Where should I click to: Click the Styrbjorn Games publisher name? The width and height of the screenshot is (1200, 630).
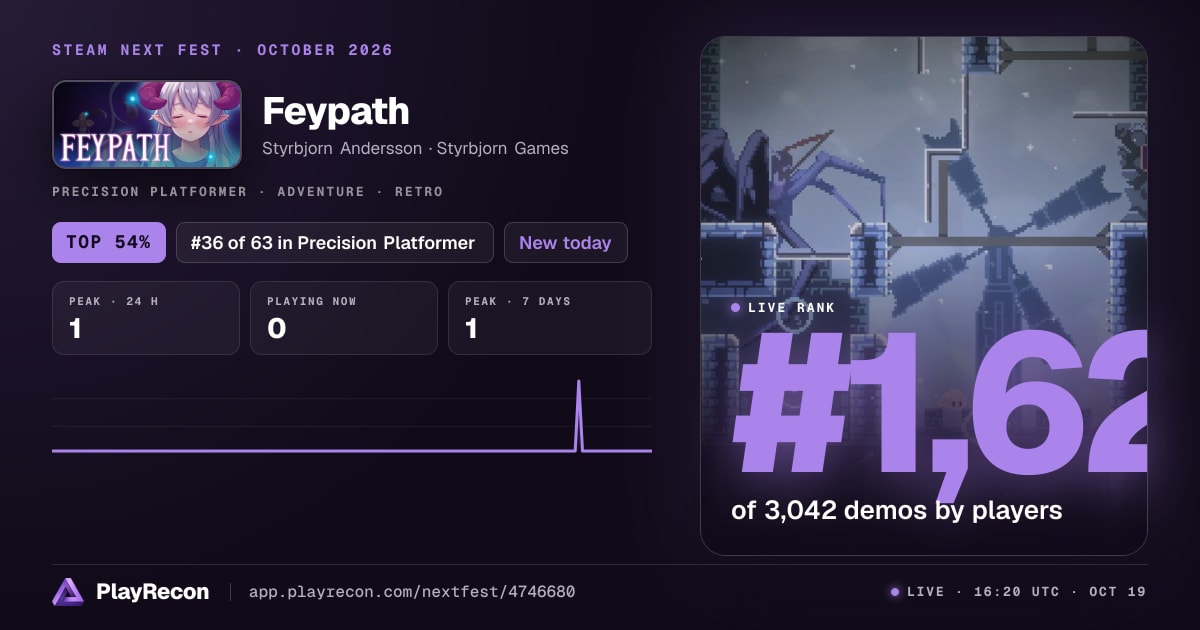(x=503, y=148)
